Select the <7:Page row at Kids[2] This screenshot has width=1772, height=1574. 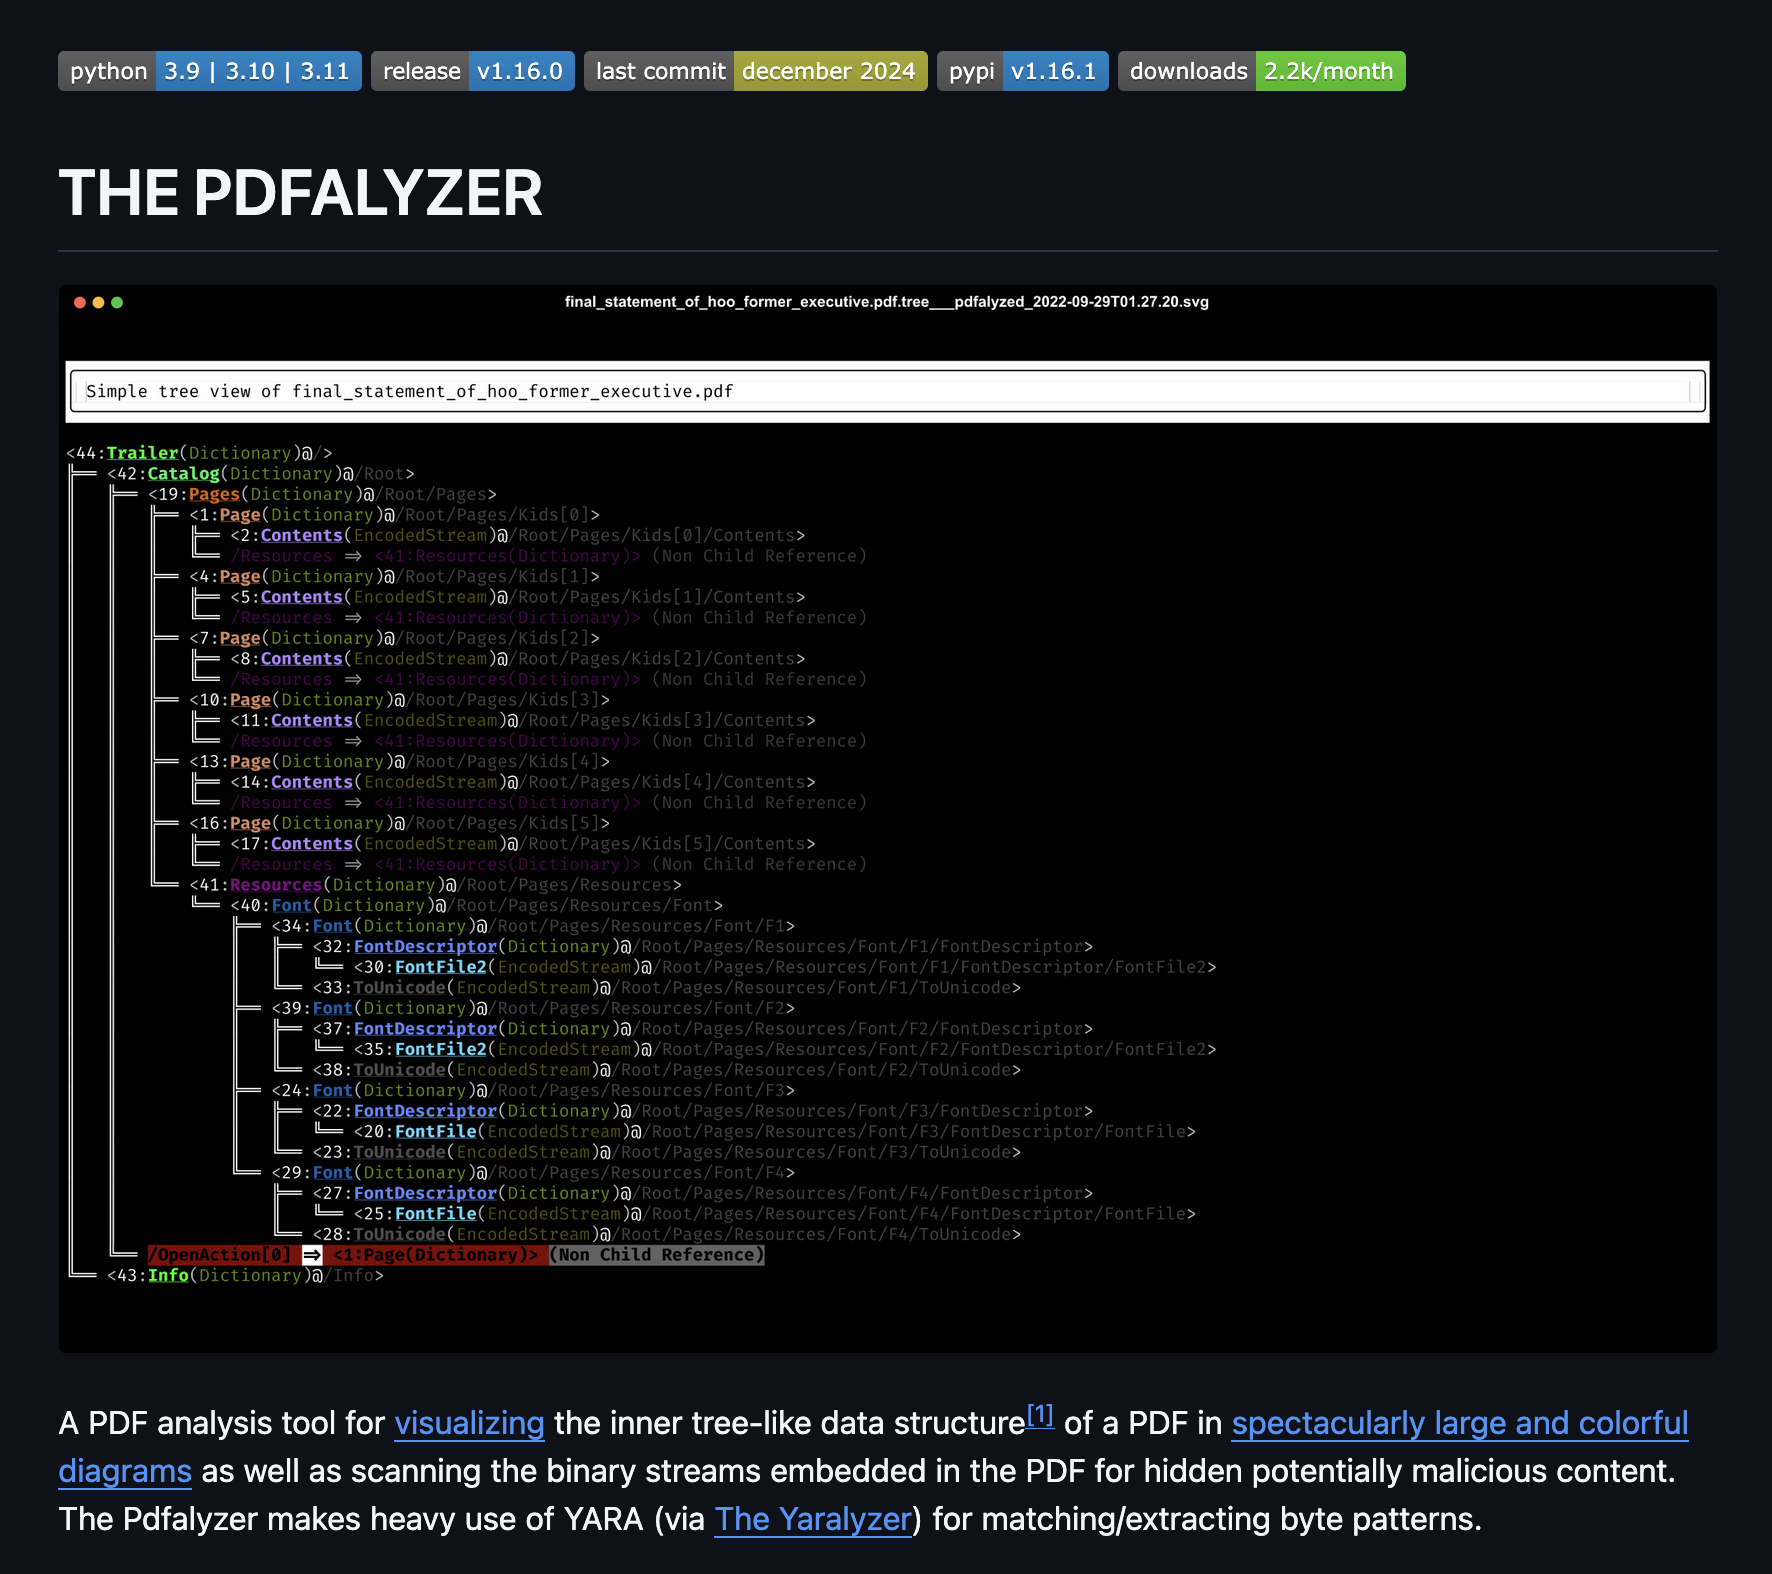click(x=395, y=638)
